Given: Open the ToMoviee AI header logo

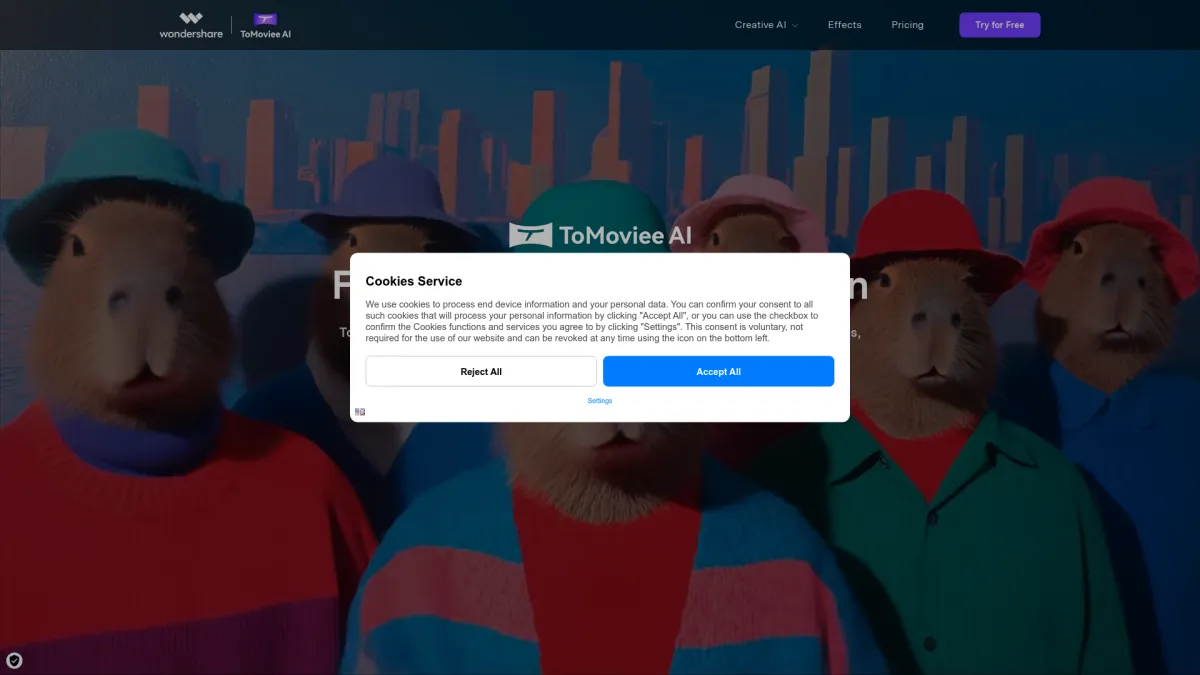Looking at the screenshot, I should pyautogui.click(x=265, y=25).
